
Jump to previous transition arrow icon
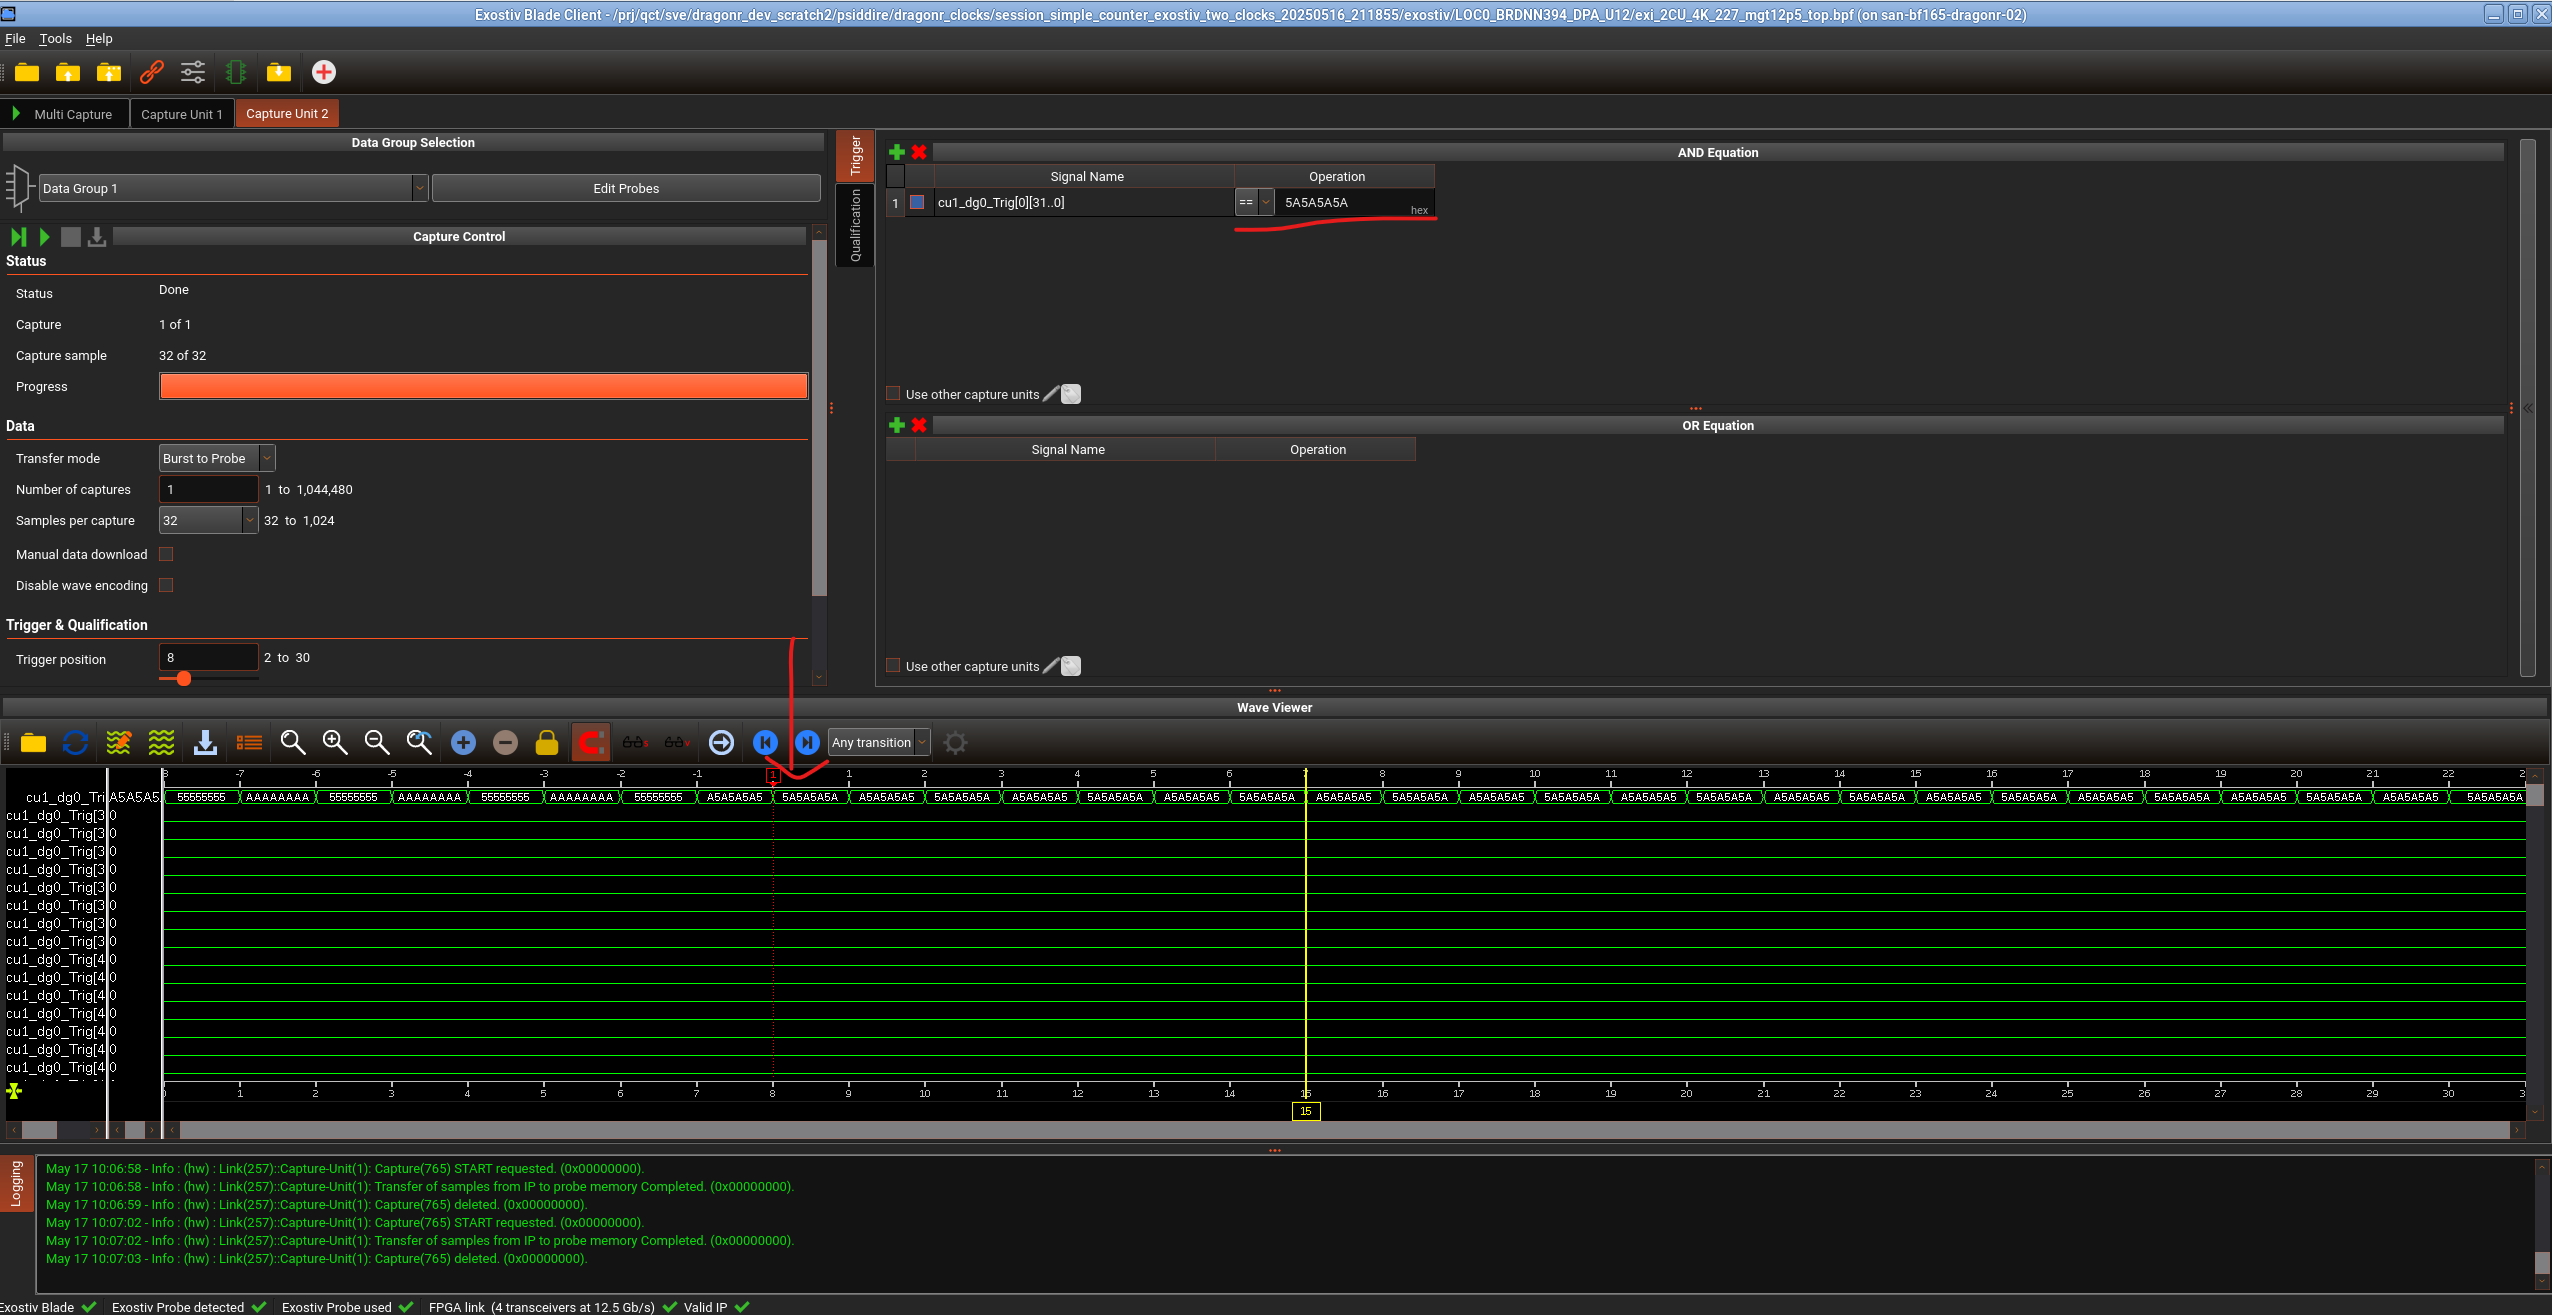click(x=765, y=742)
